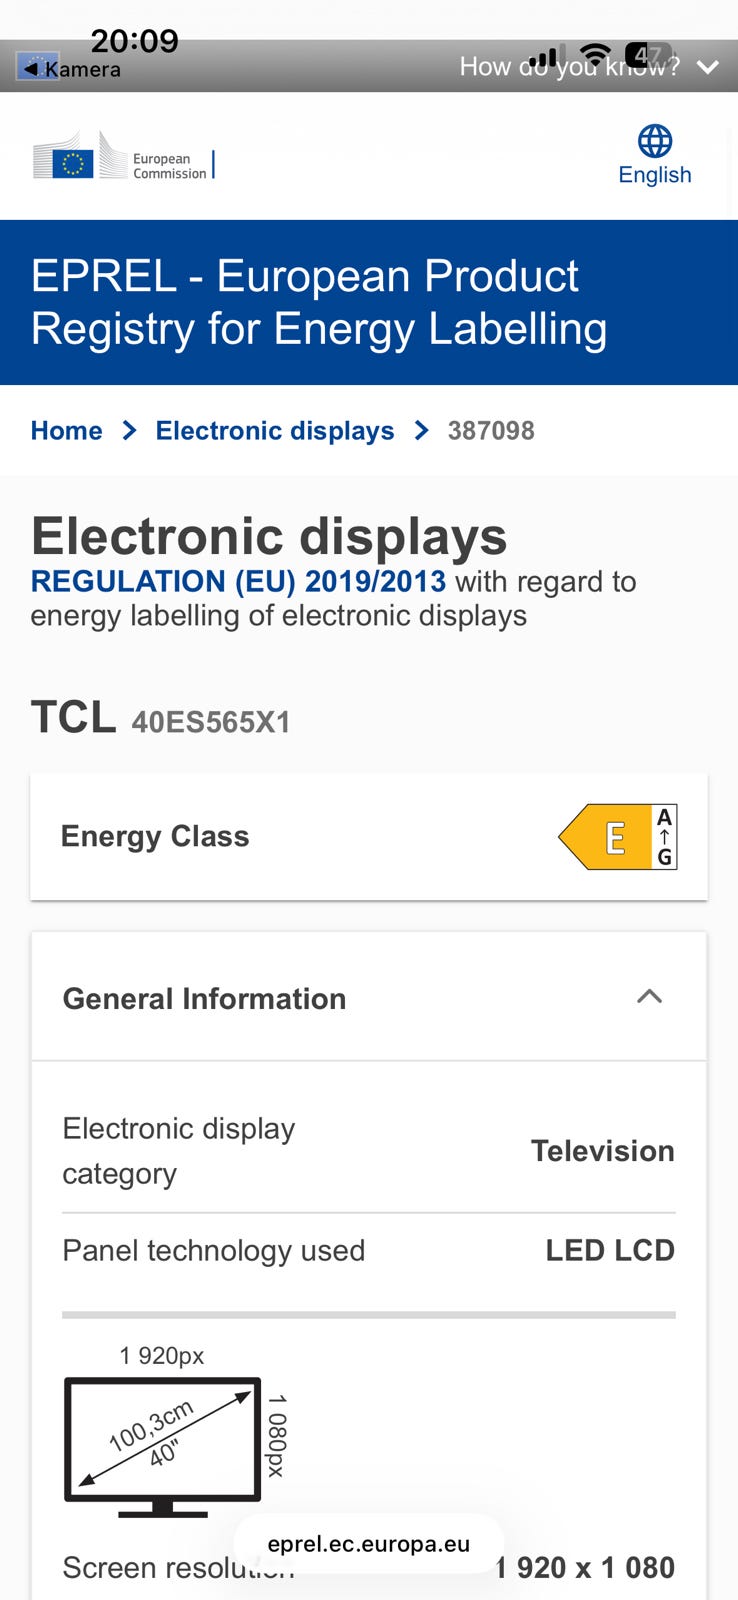Click the chevron after Electronic displays breadcrumb
The image size is (738, 1600).
(421, 431)
